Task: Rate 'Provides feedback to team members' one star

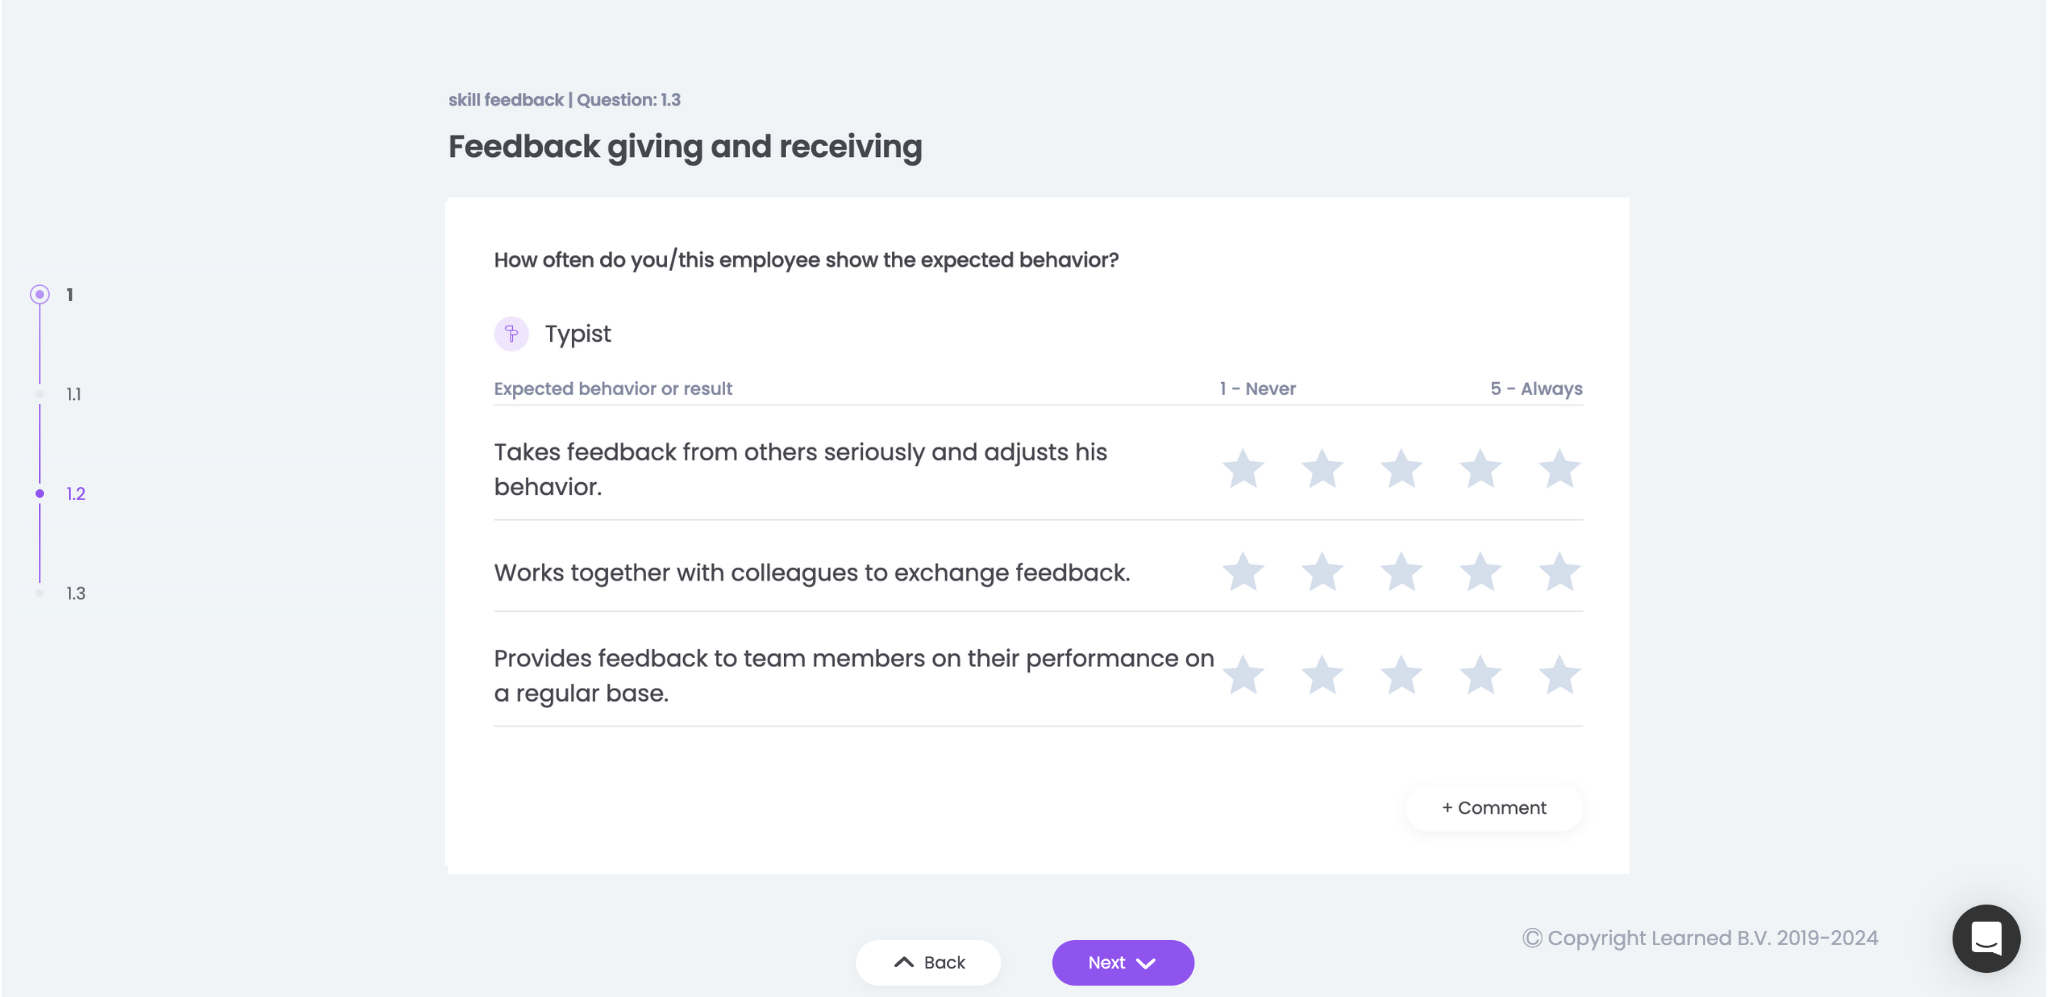Action: click(1243, 675)
